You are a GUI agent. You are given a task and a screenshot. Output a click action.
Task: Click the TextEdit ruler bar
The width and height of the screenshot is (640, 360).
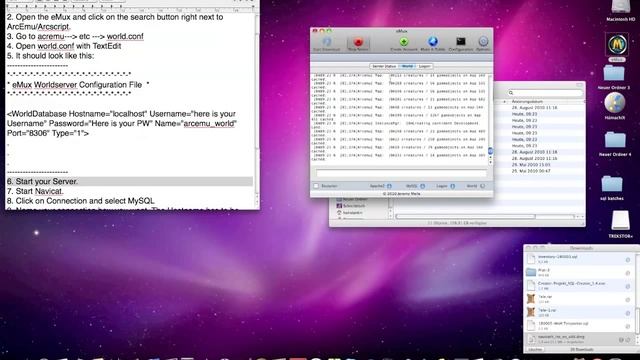point(131,8)
